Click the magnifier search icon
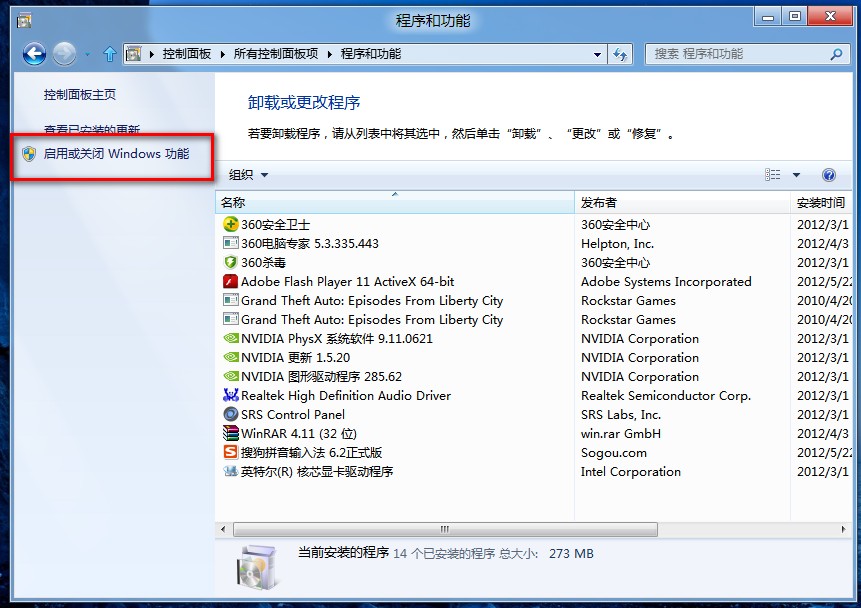Screen dimensions: 861x608 click(x=836, y=54)
